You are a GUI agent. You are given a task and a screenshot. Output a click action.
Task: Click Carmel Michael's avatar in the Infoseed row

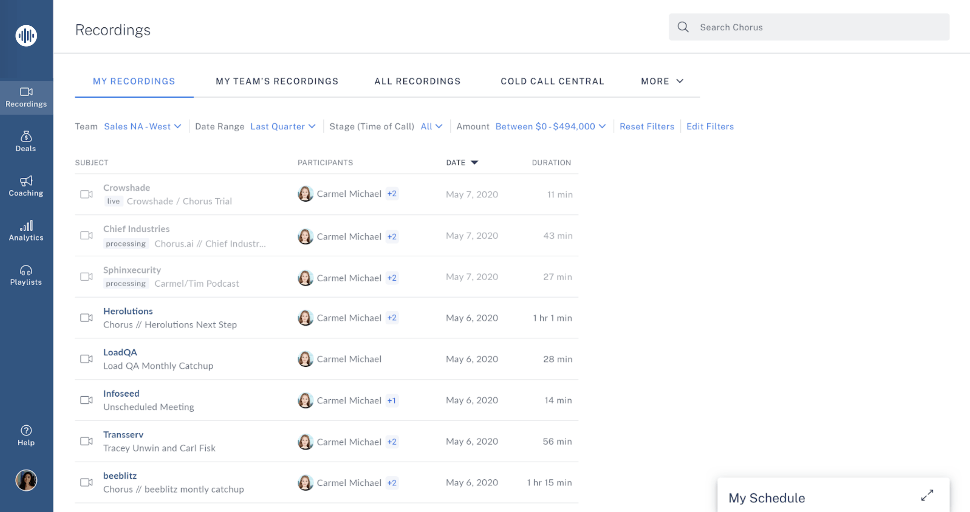[x=305, y=400]
